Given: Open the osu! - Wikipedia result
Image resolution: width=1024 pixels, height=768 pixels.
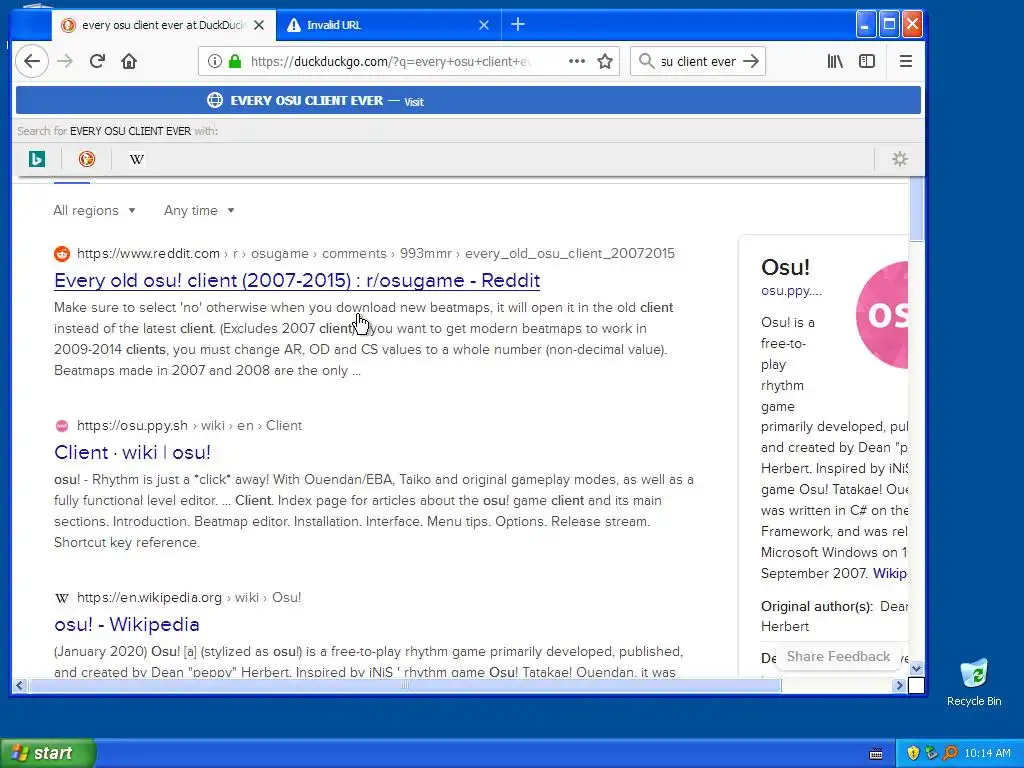Looking at the screenshot, I should 127,624.
